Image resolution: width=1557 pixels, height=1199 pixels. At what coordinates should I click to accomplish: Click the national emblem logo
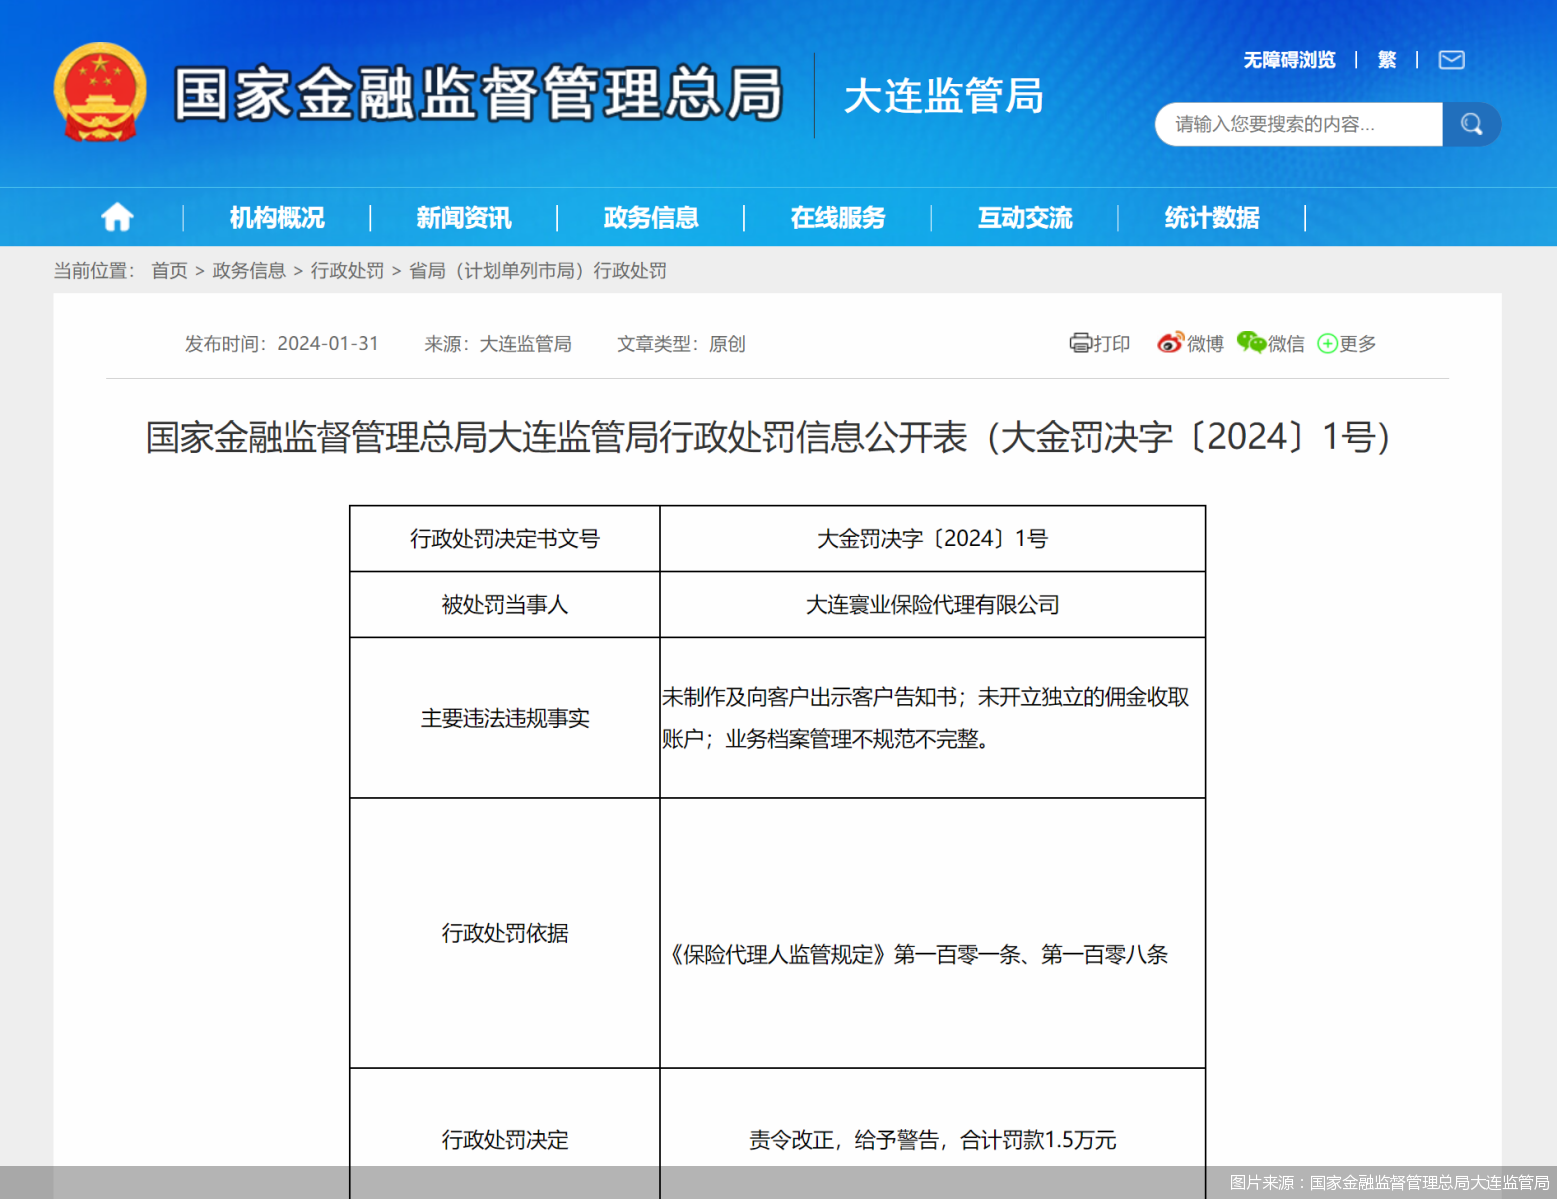100,91
